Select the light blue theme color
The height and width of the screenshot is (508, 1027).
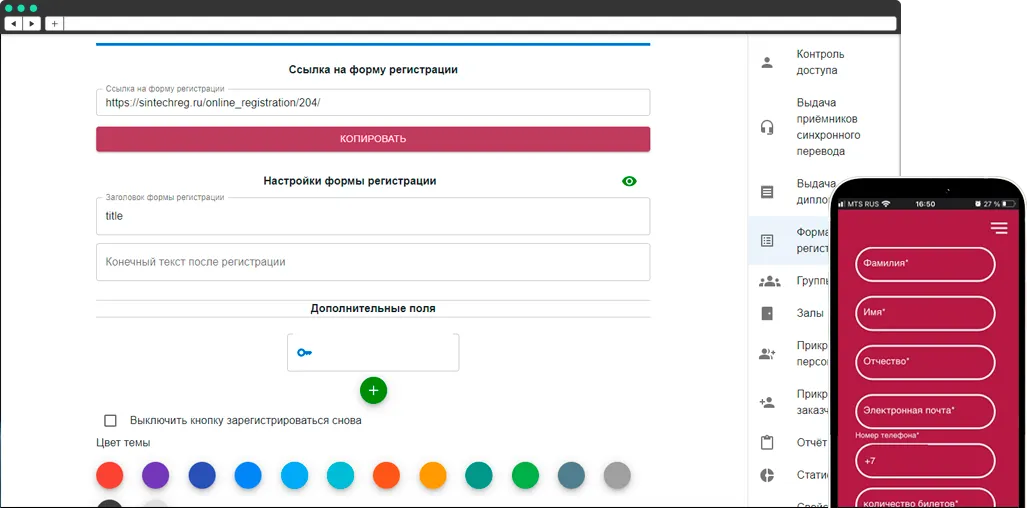[294, 475]
